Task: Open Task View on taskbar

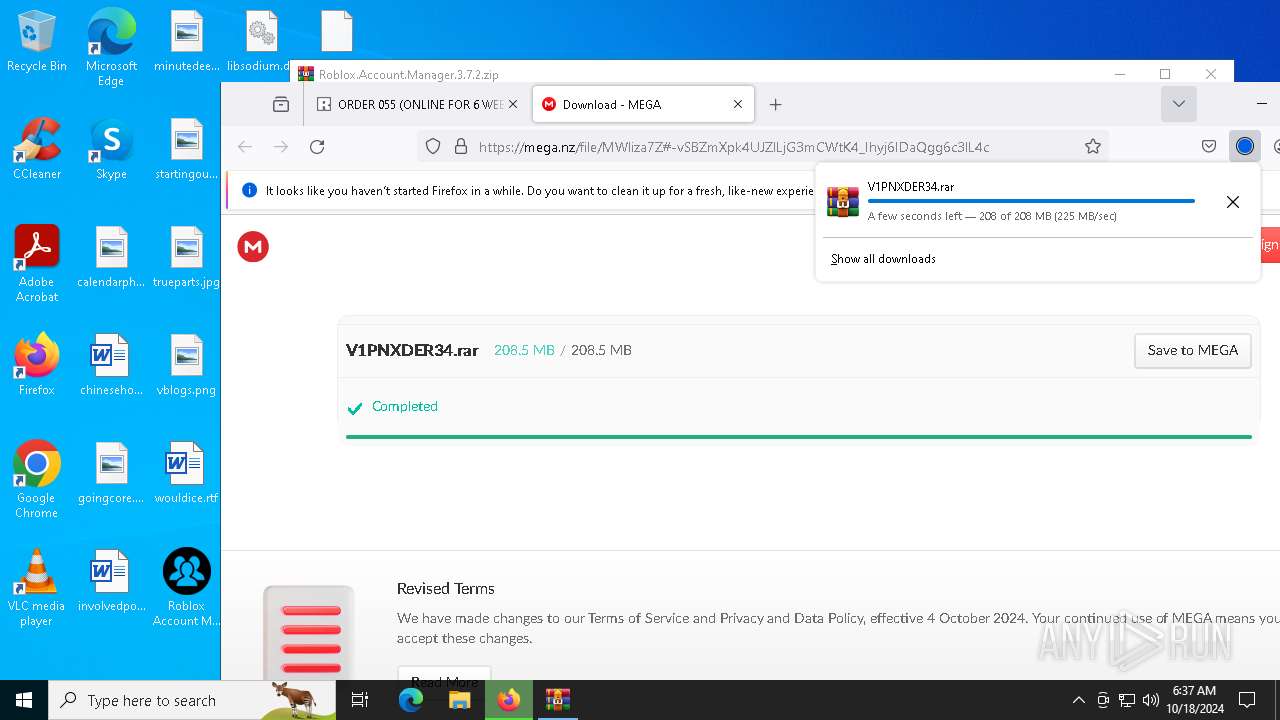Action: pos(360,700)
